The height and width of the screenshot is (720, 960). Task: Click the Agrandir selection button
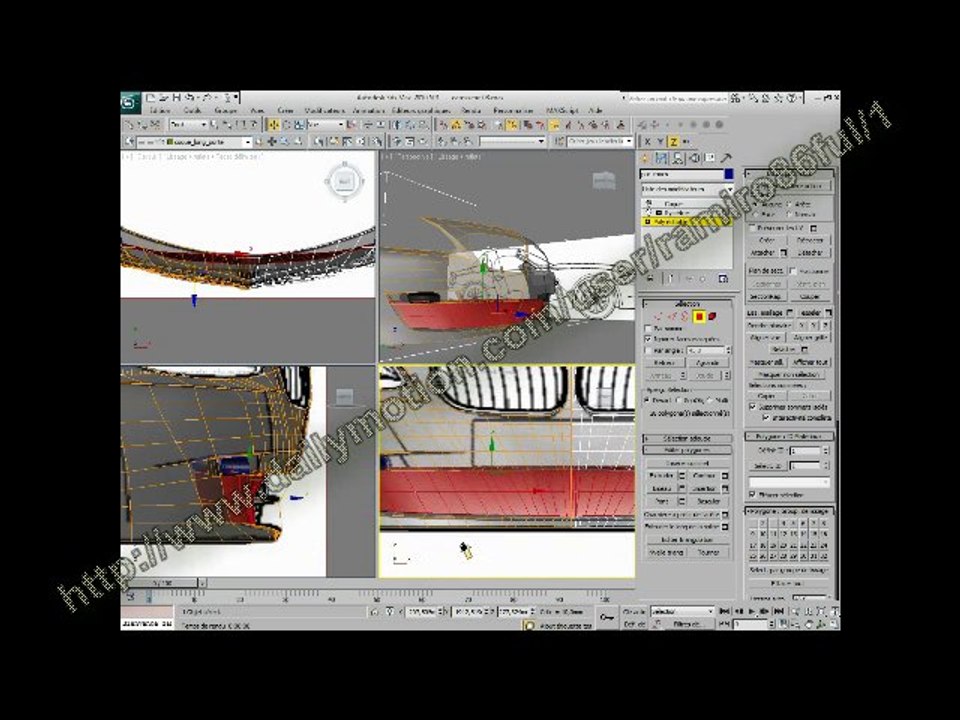pyautogui.click(x=707, y=363)
